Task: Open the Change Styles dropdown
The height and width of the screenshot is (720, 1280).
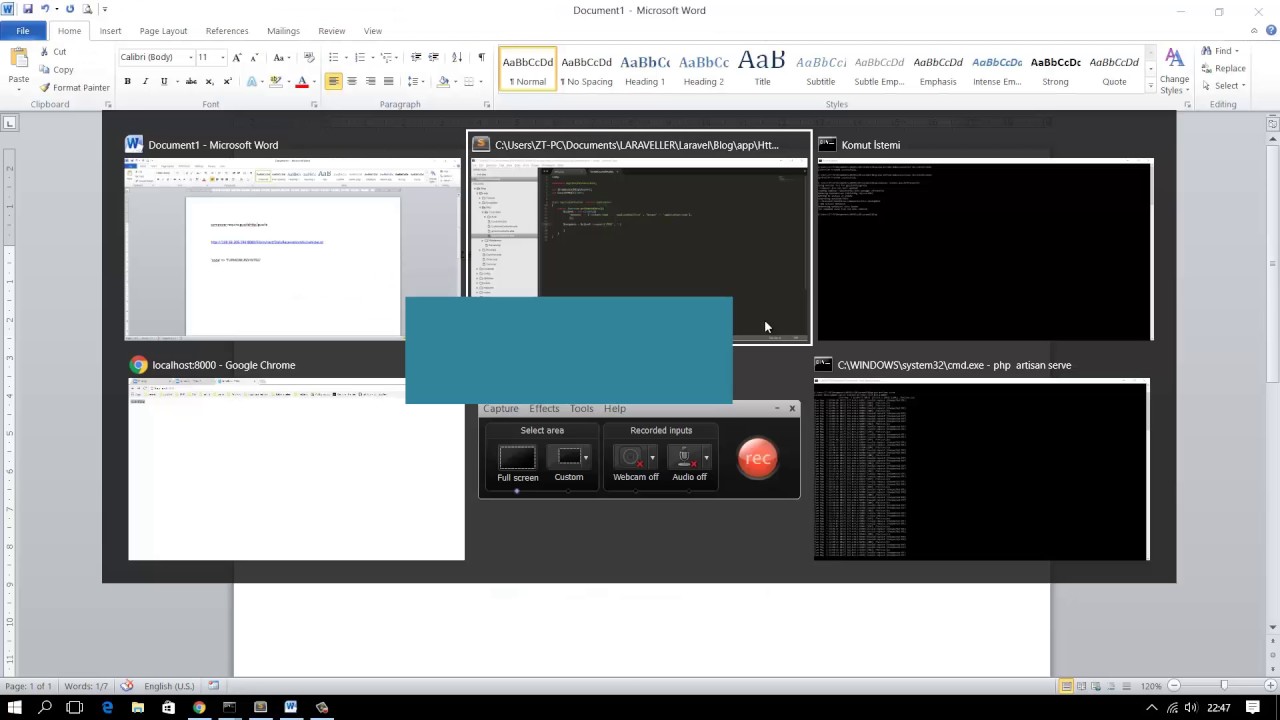Action: 1175,71
